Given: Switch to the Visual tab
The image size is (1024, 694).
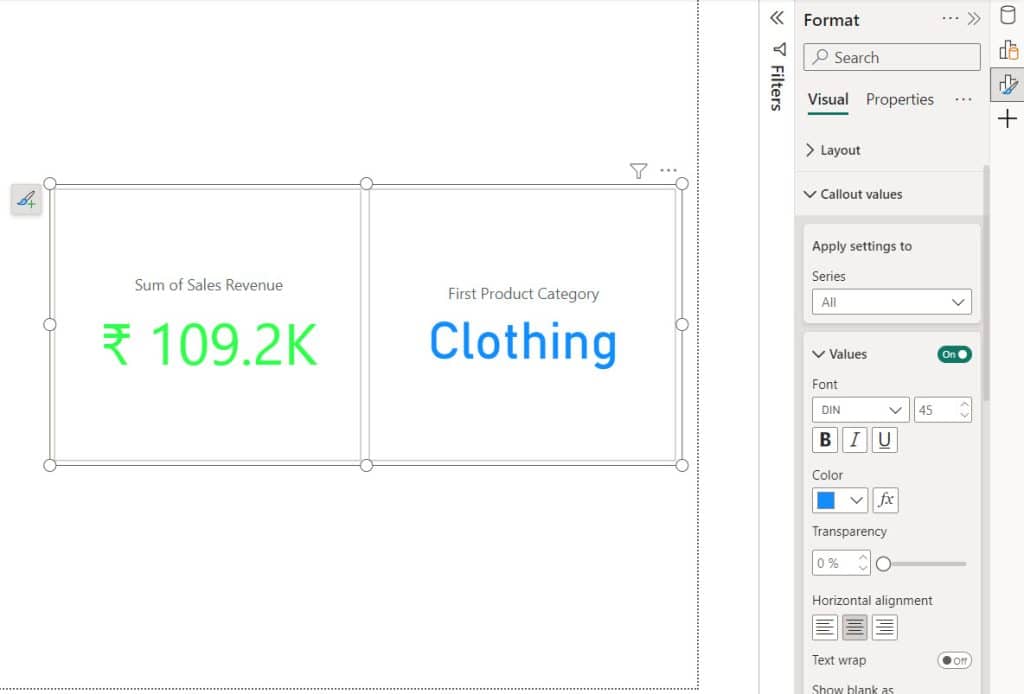Looking at the screenshot, I should tap(828, 99).
